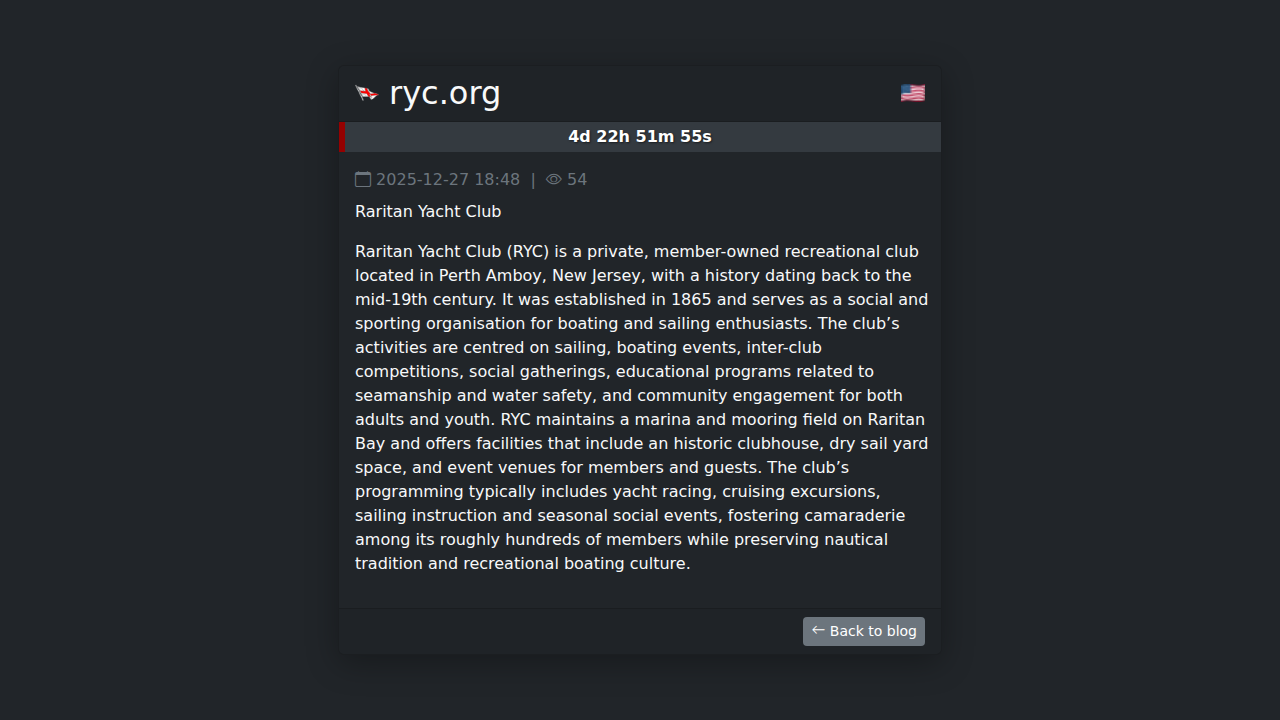Open the ryc.org title heading
Viewport: 1280px width, 720px height.
[x=444, y=93]
